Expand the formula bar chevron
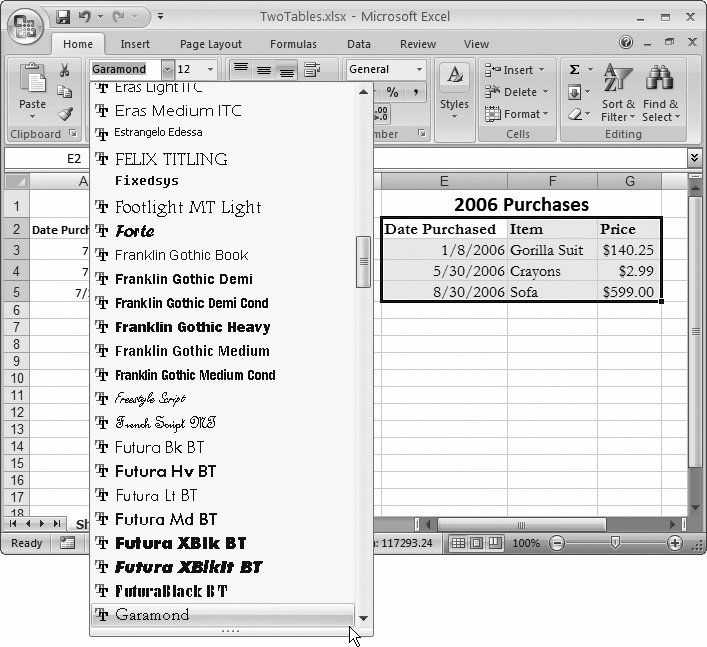The image size is (707, 647). [694, 157]
